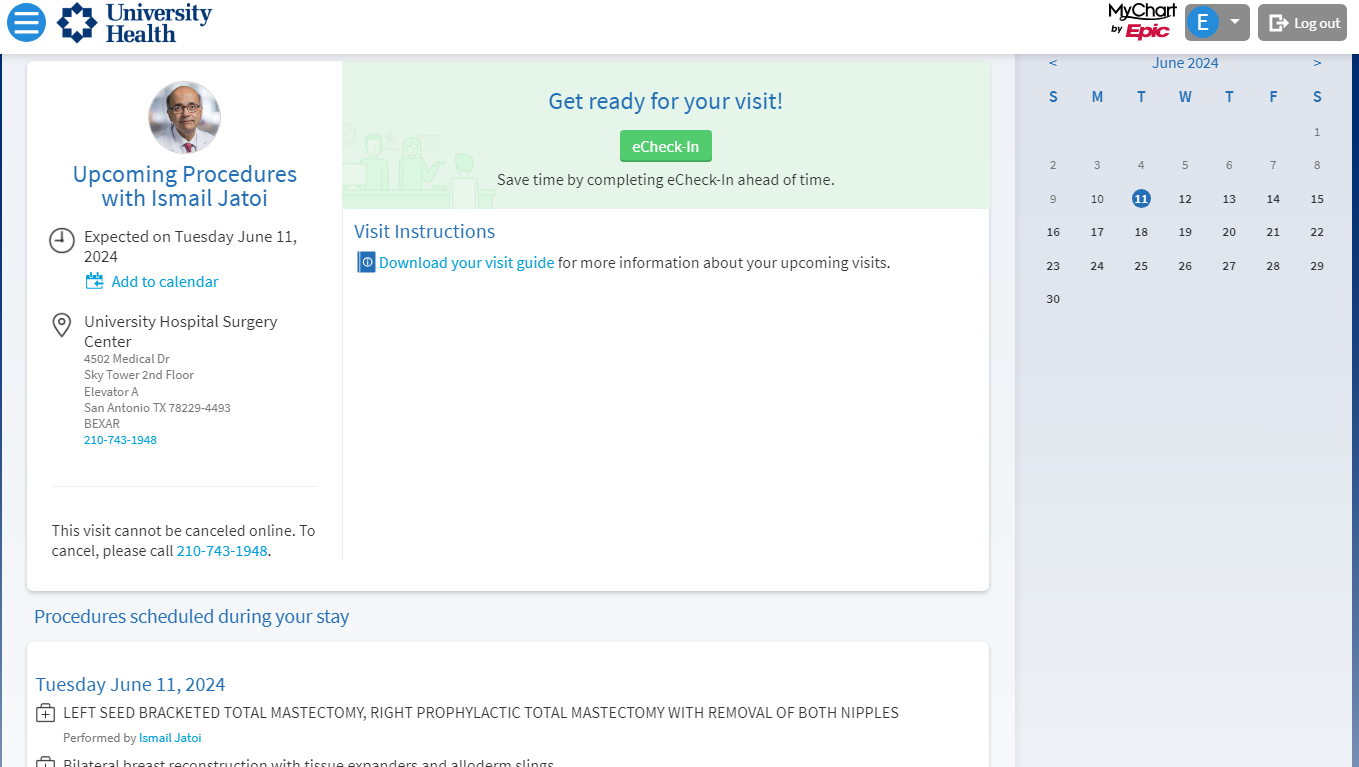
Task: Open the Ismail Jatoi performer link
Action: coord(170,738)
